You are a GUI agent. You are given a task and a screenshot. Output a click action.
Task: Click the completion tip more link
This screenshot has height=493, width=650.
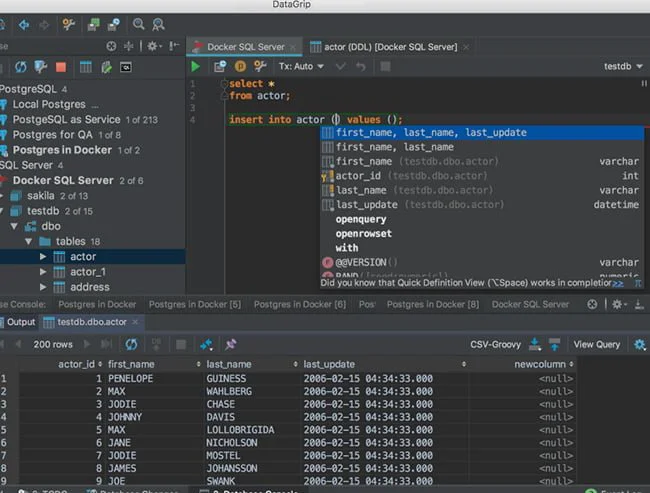click(618, 284)
